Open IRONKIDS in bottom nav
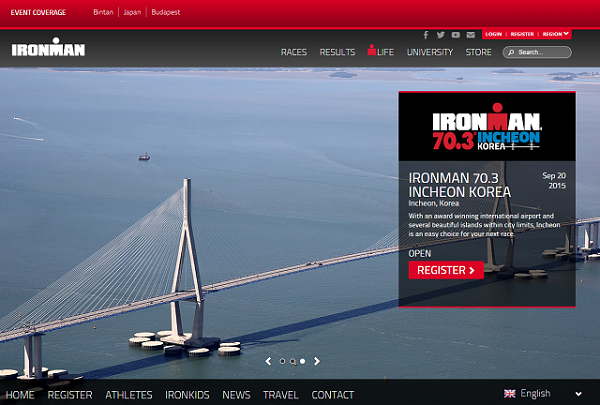The height and width of the screenshot is (405, 600). pyautogui.click(x=187, y=395)
